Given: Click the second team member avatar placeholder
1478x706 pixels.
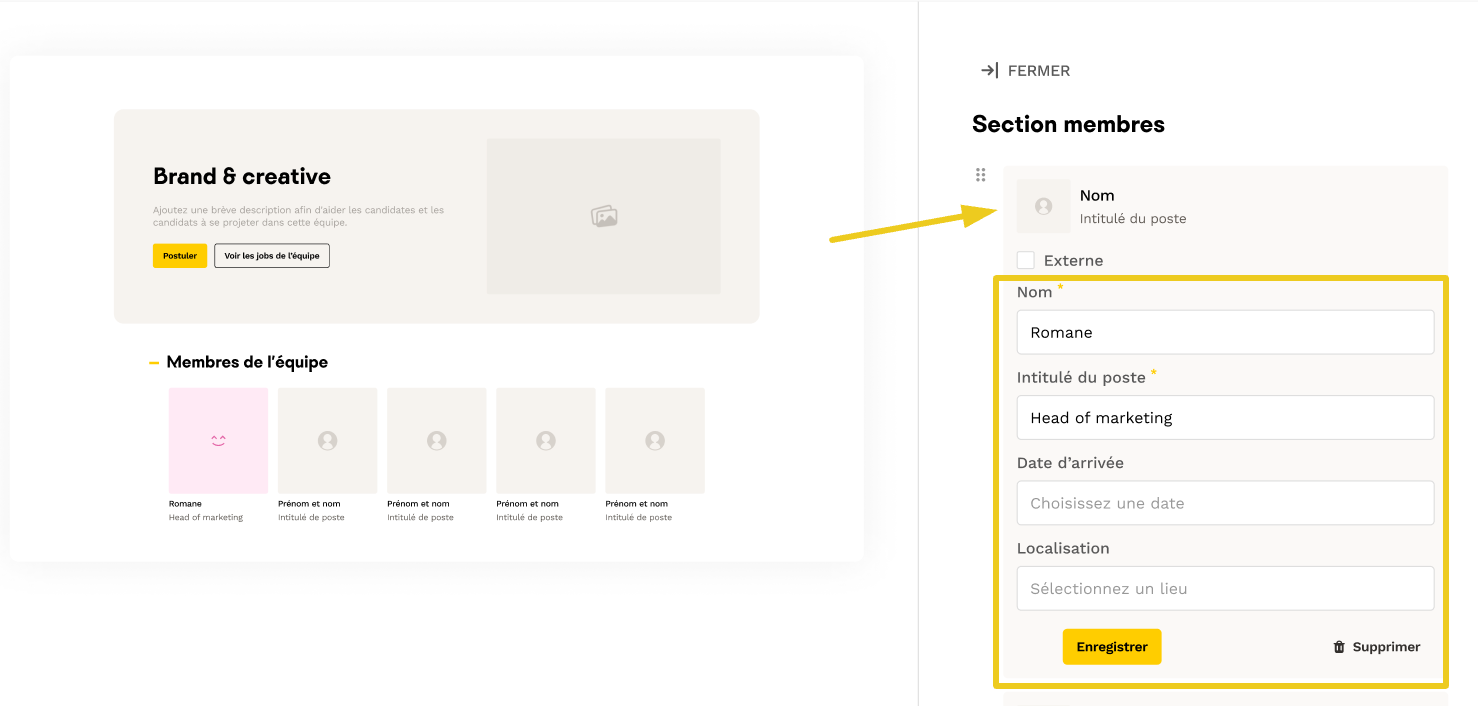Looking at the screenshot, I should [x=327, y=440].
